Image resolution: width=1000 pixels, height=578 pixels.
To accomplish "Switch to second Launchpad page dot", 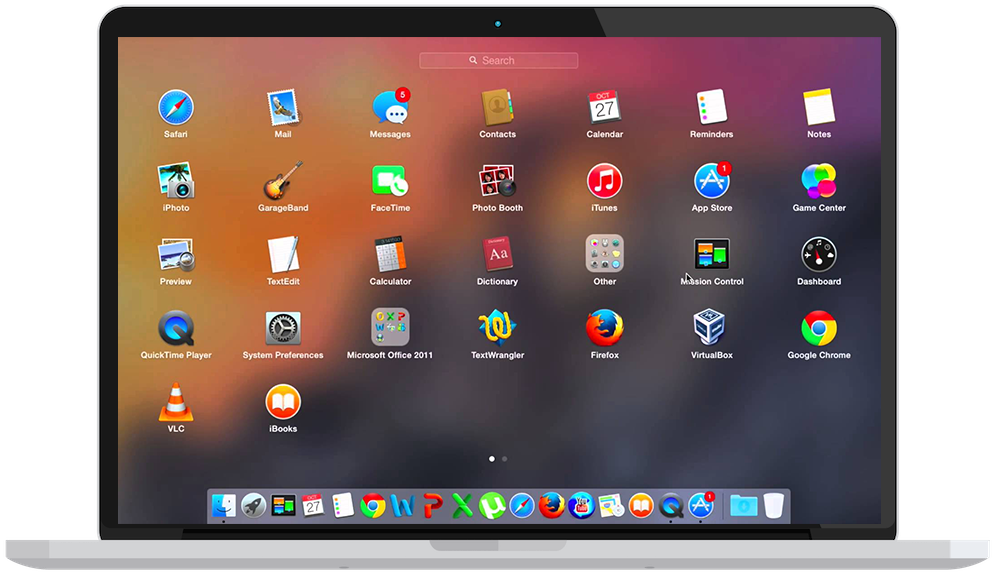I will [504, 459].
